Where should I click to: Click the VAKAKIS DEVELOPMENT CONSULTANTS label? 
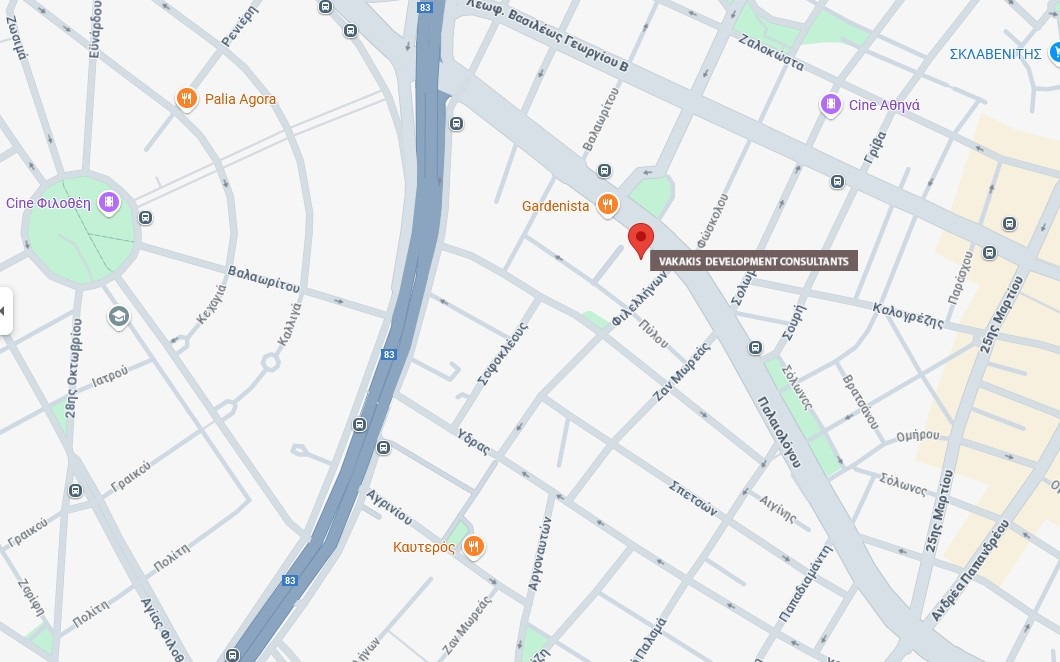click(x=754, y=261)
